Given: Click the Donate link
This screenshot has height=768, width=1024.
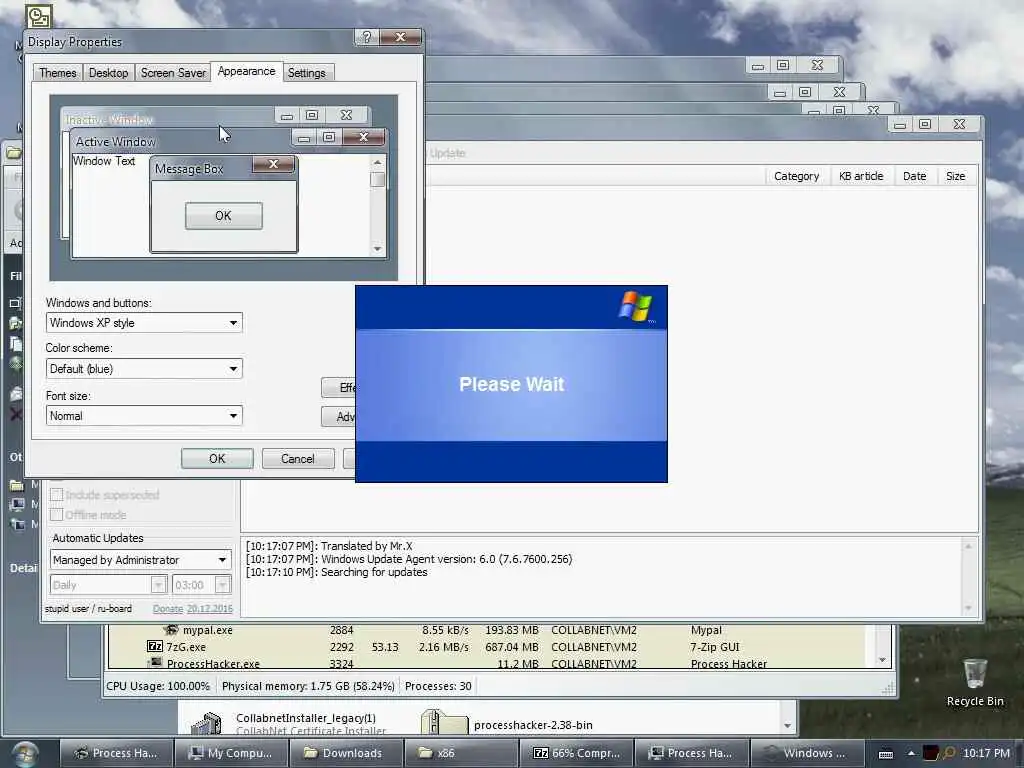Looking at the screenshot, I should 168,609.
